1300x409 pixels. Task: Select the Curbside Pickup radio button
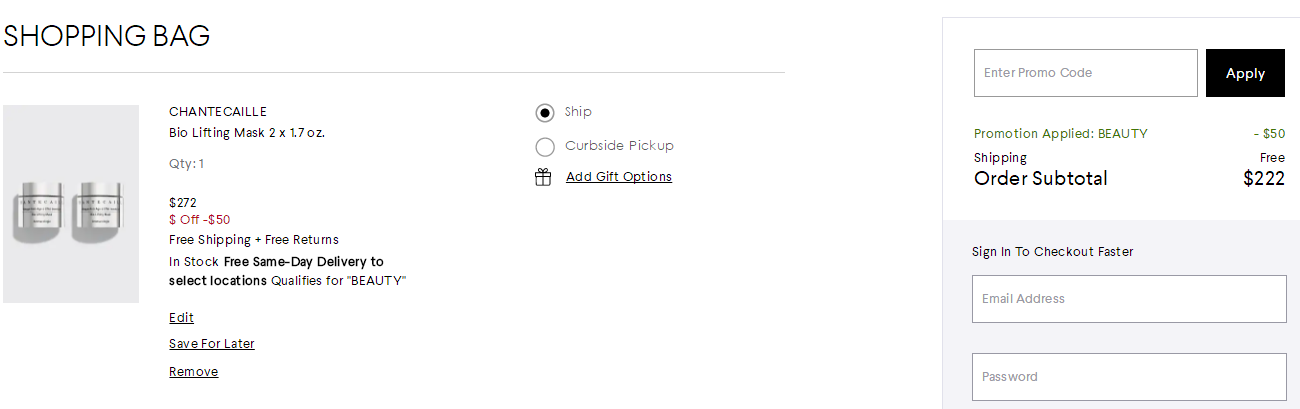(545, 147)
